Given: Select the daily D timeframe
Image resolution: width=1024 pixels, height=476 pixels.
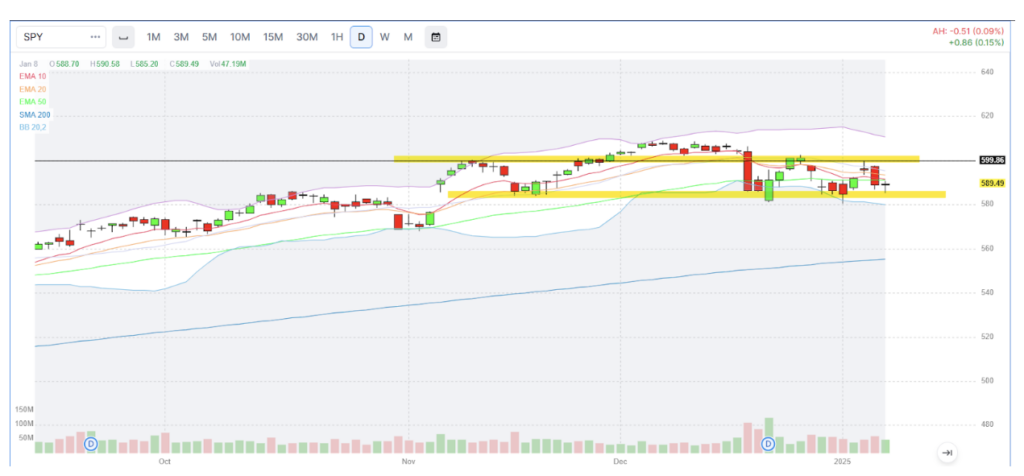Looking at the screenshot, I should (361, 37).
